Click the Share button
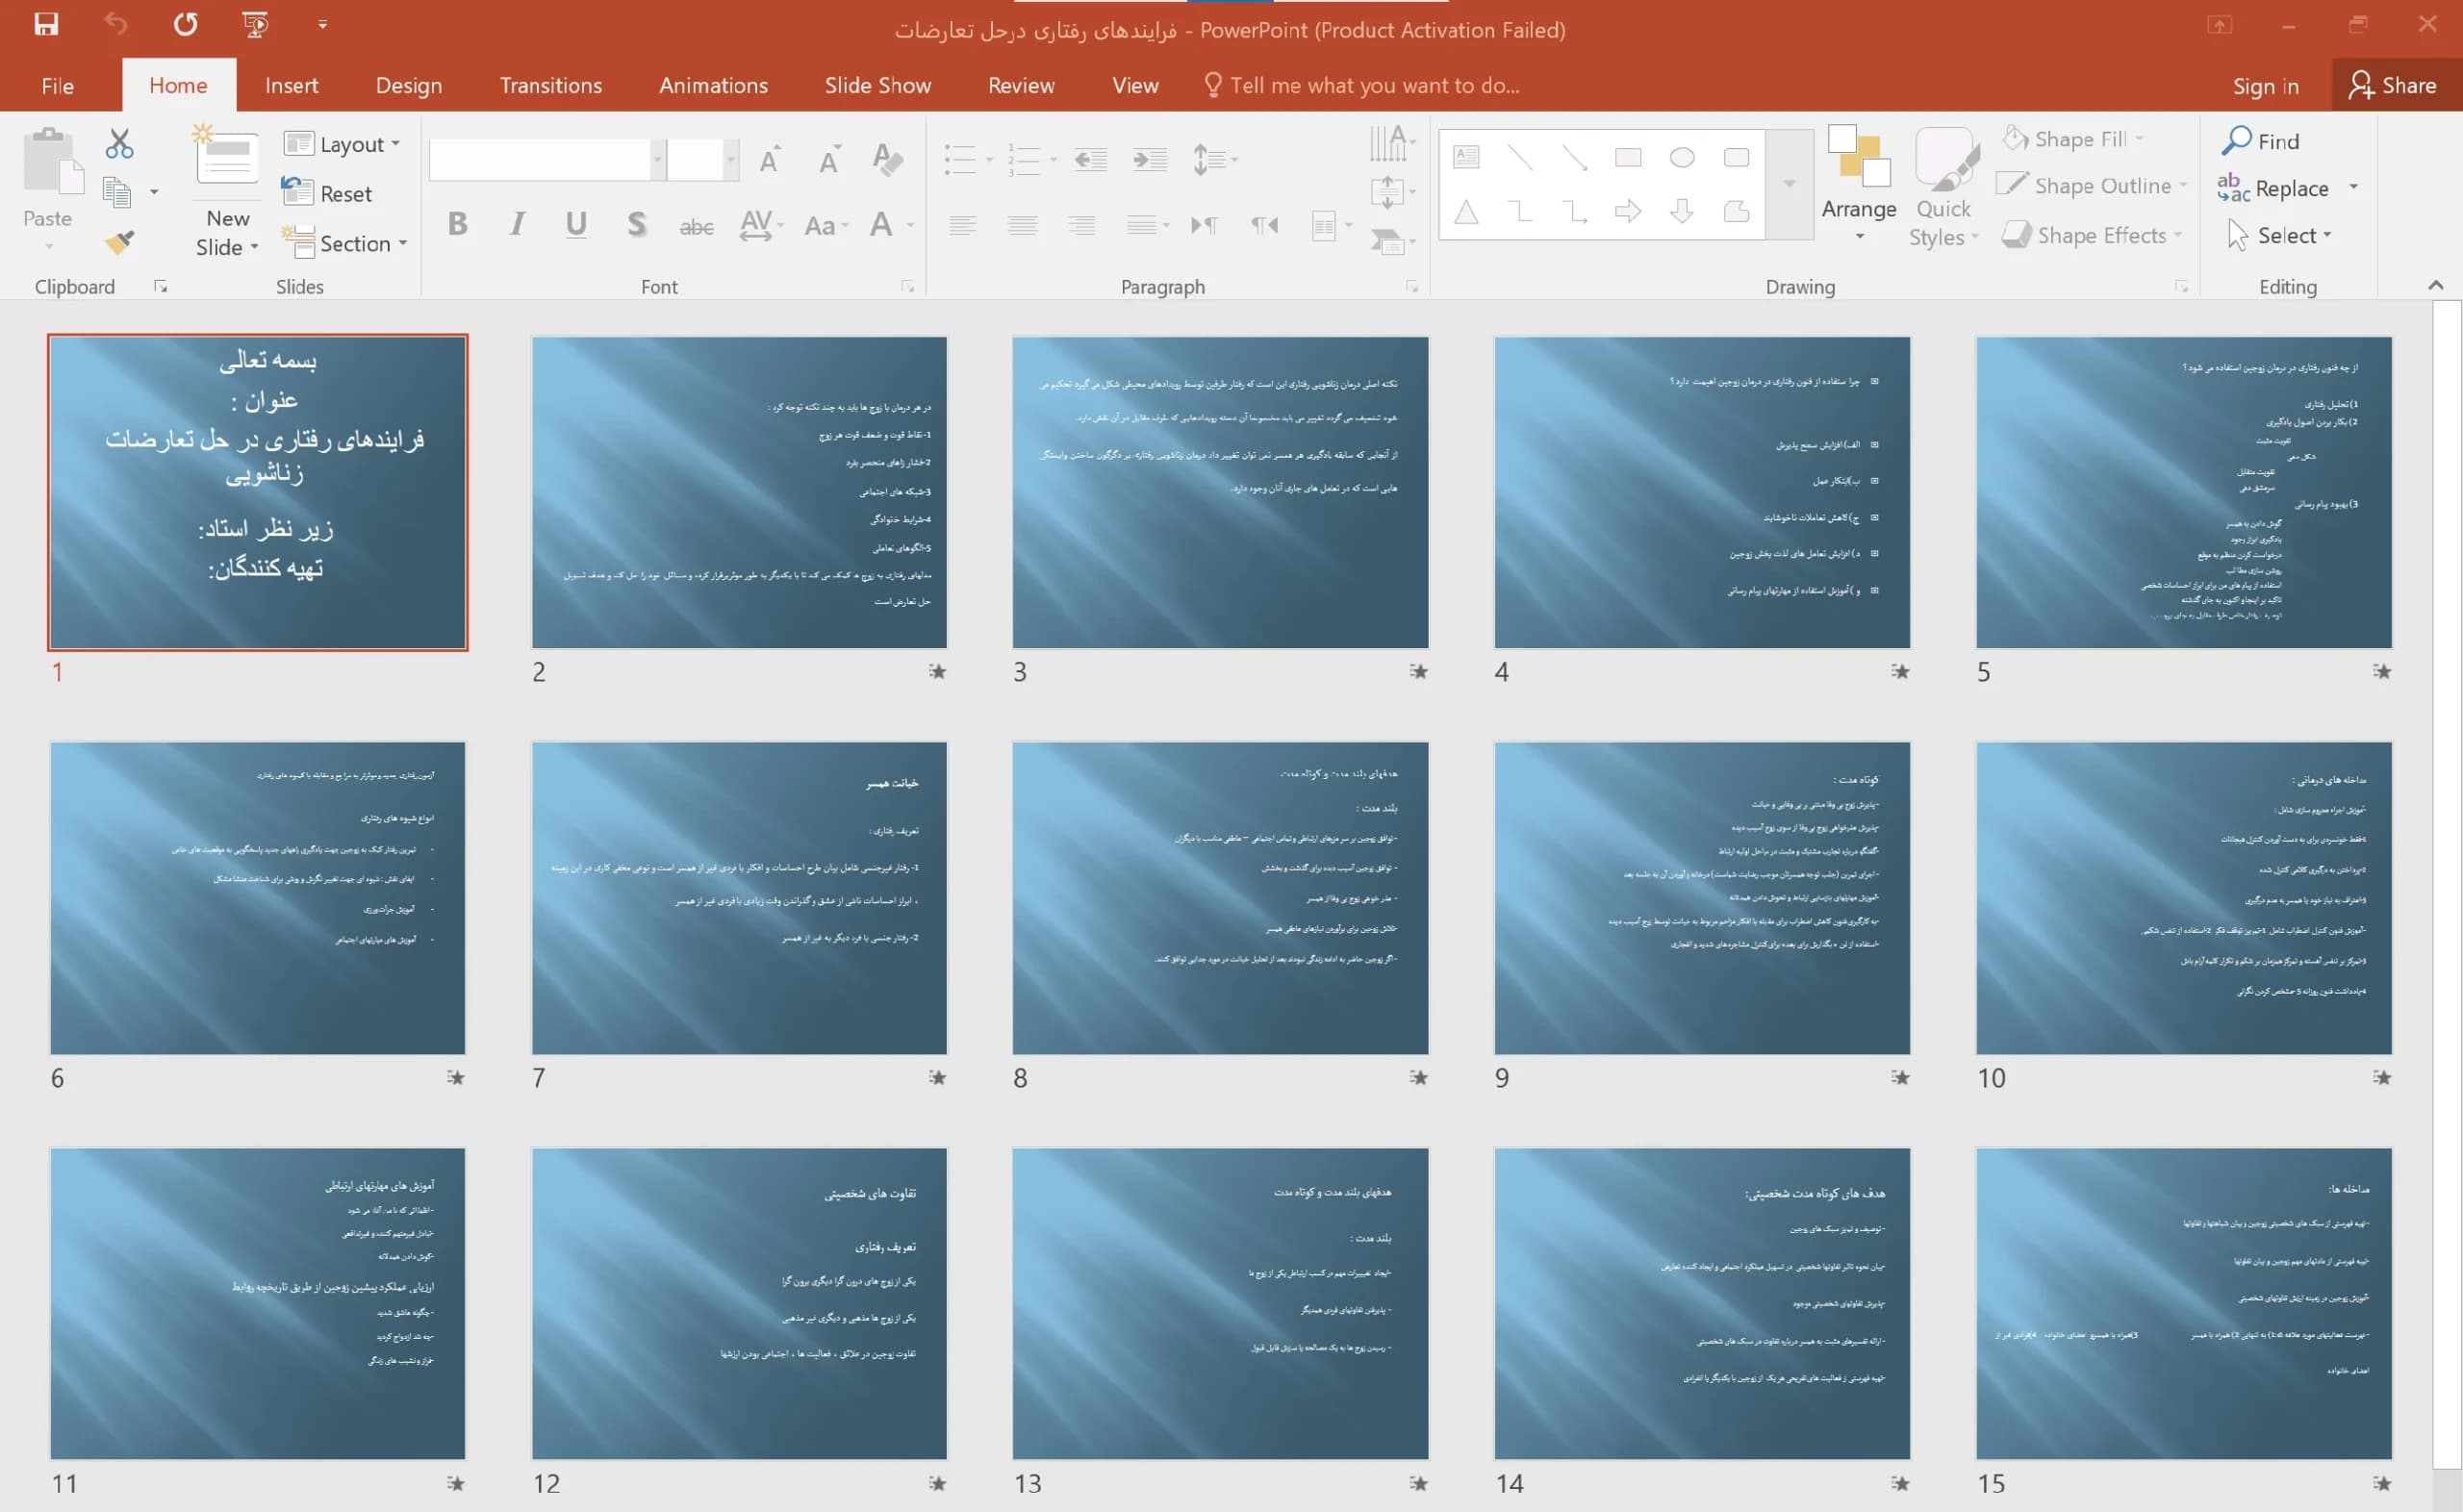 (2394, 85)
